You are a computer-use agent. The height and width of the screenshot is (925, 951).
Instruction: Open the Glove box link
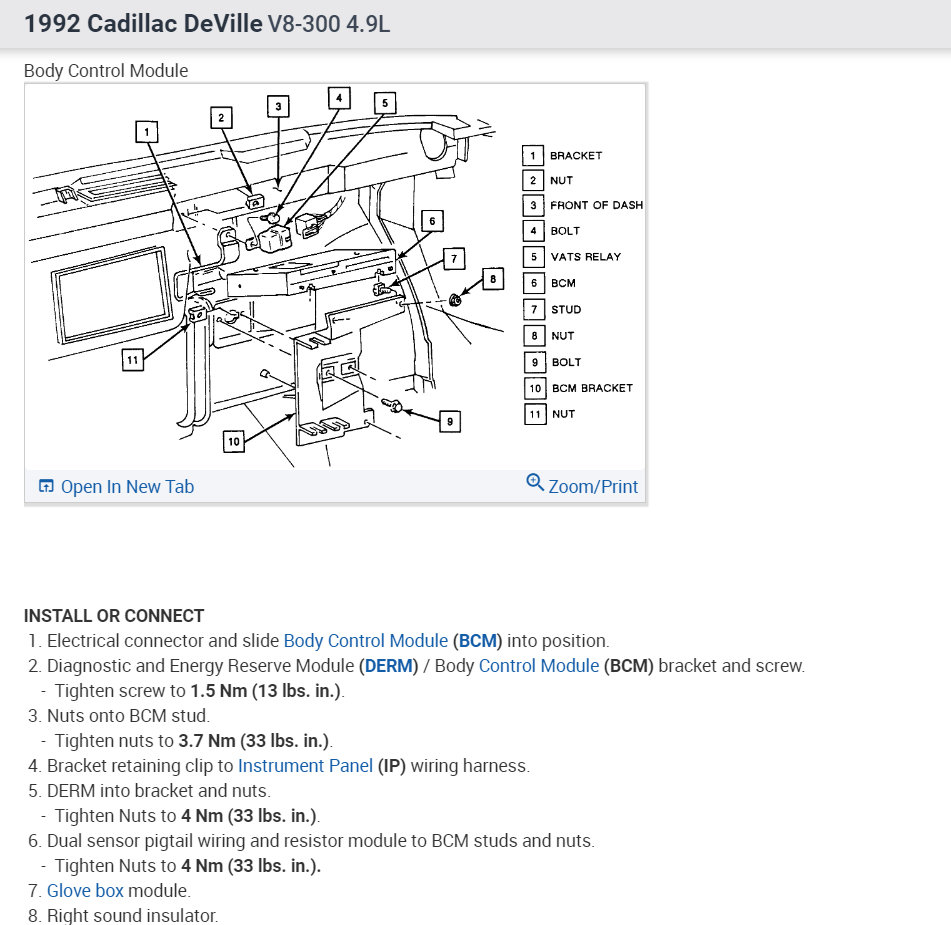tap(85, 890)
